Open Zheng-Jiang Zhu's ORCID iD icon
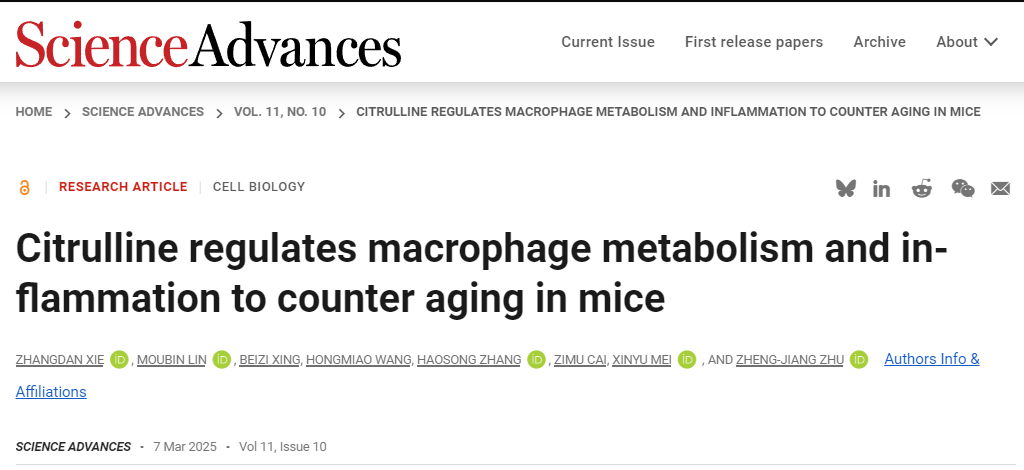The width and height of the screenshot is (1024, 470). coord(858,359)
